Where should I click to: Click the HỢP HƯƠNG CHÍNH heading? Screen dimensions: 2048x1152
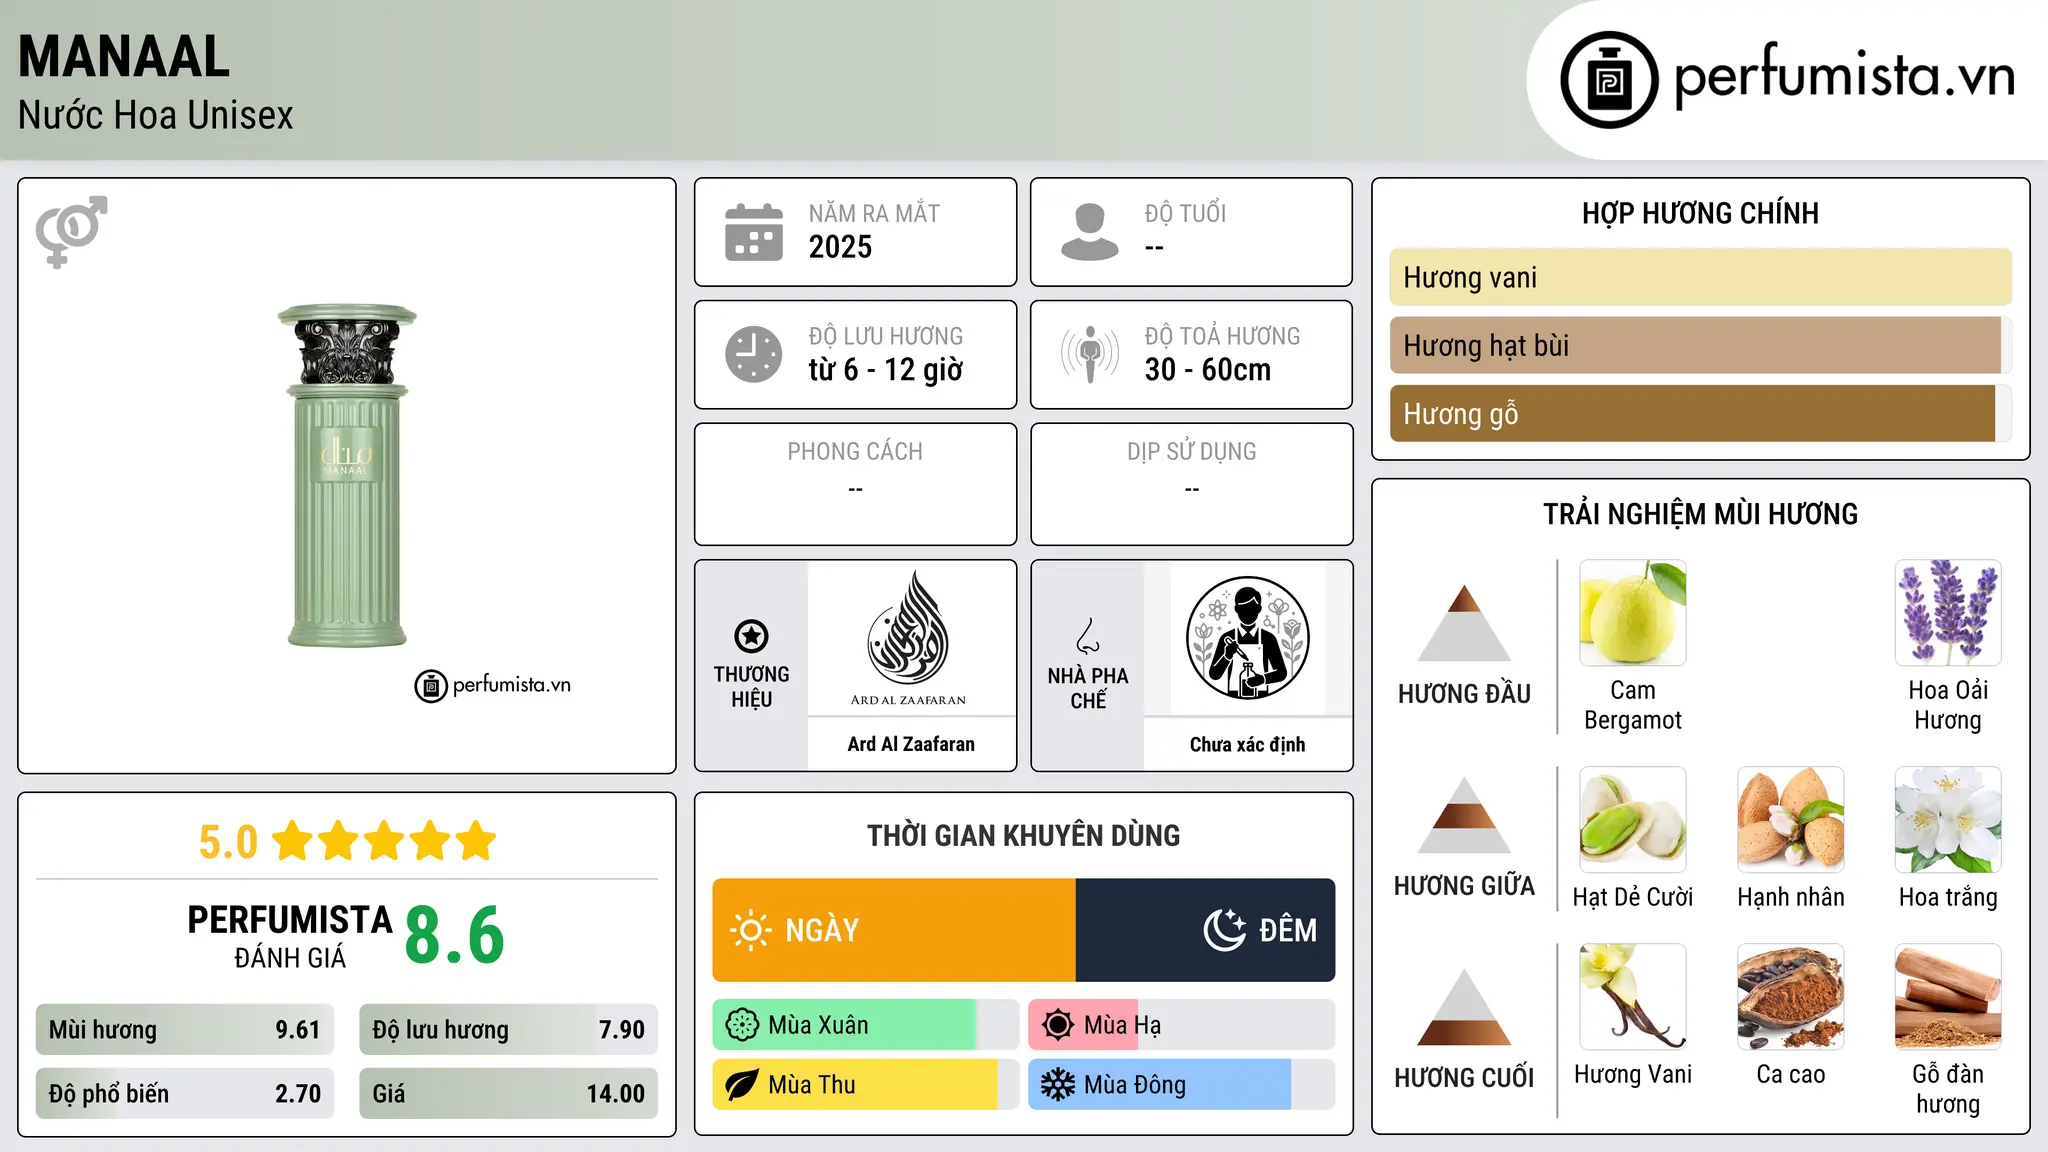point(1700,213)
